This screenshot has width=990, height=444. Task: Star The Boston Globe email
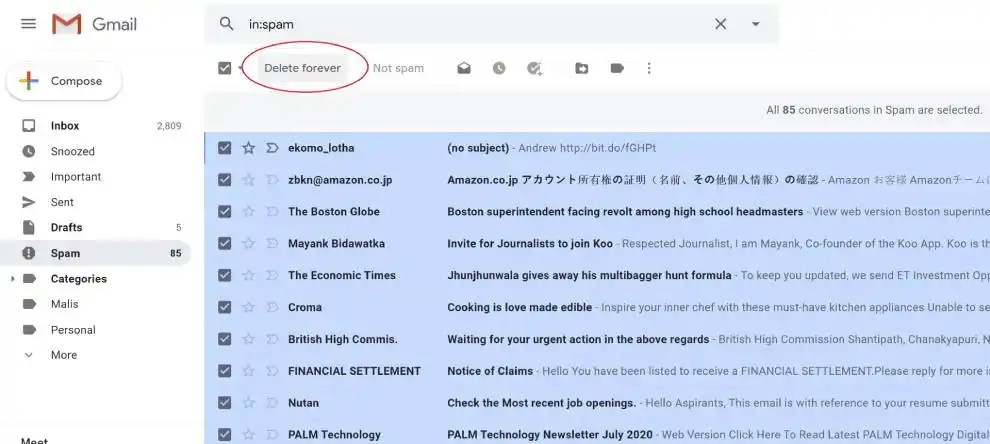point(249,212)
